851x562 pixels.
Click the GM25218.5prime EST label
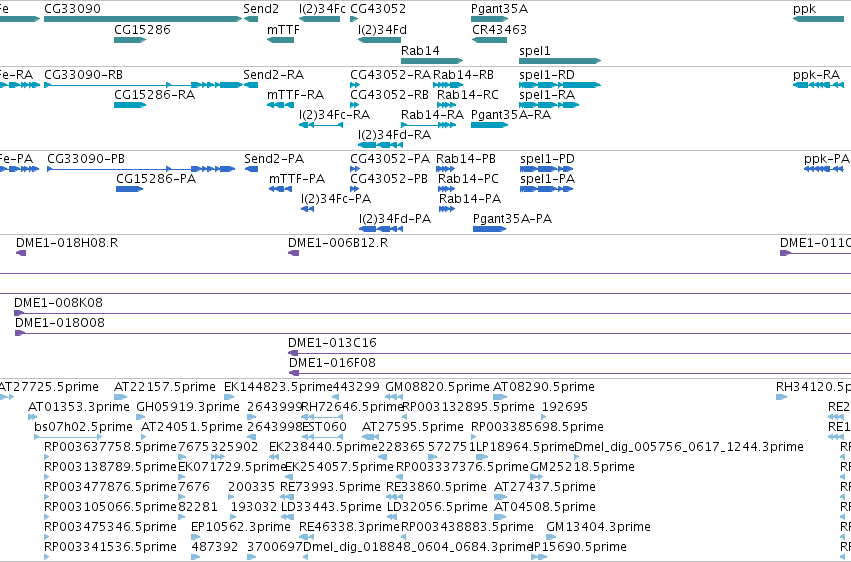point(582,467)
